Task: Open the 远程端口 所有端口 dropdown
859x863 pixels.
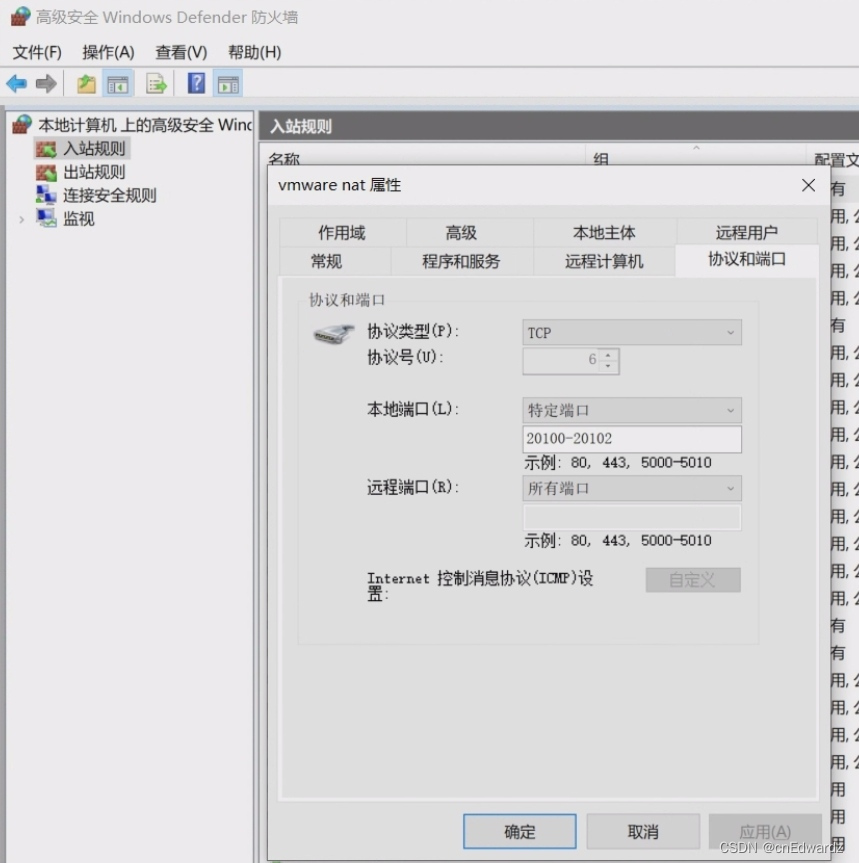Action: tap(632, 488)
